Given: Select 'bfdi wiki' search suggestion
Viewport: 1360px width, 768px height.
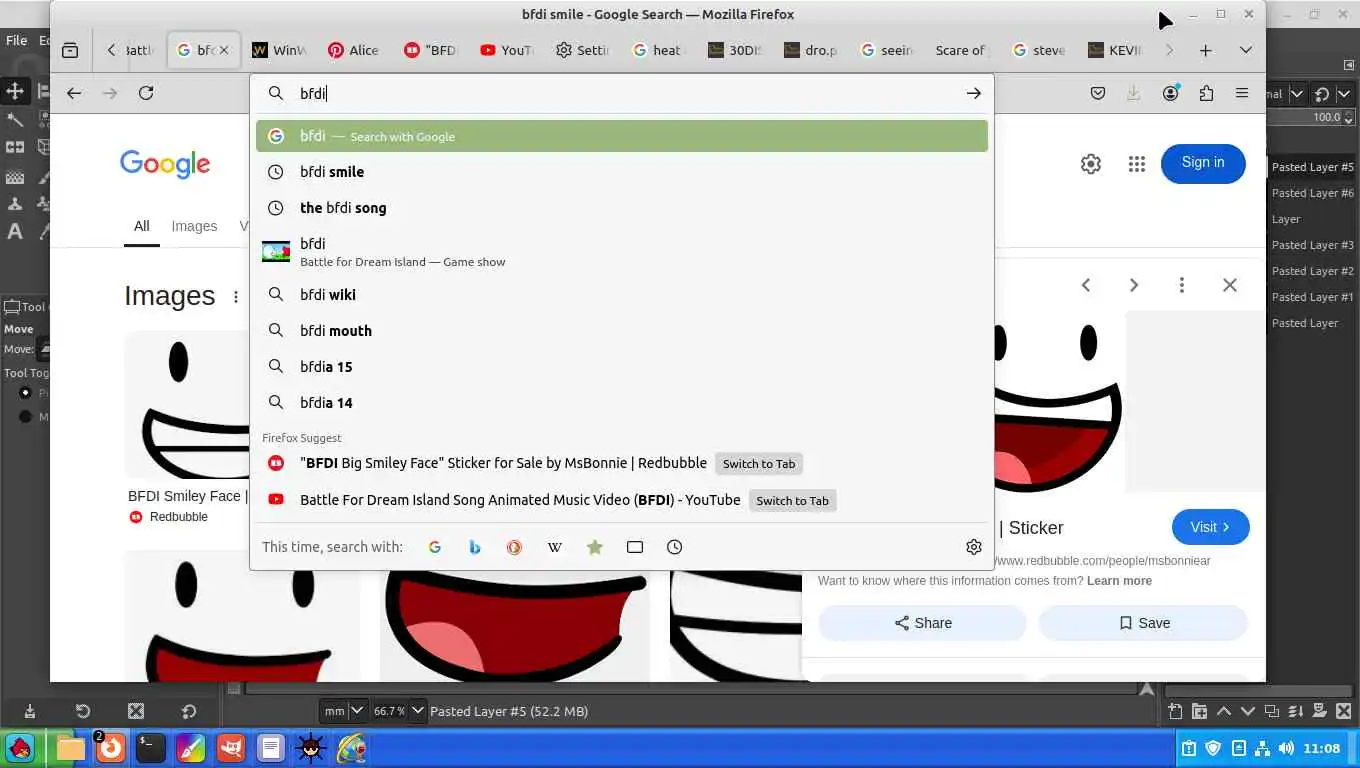Looking at the screenshot, I should [622, 295].
